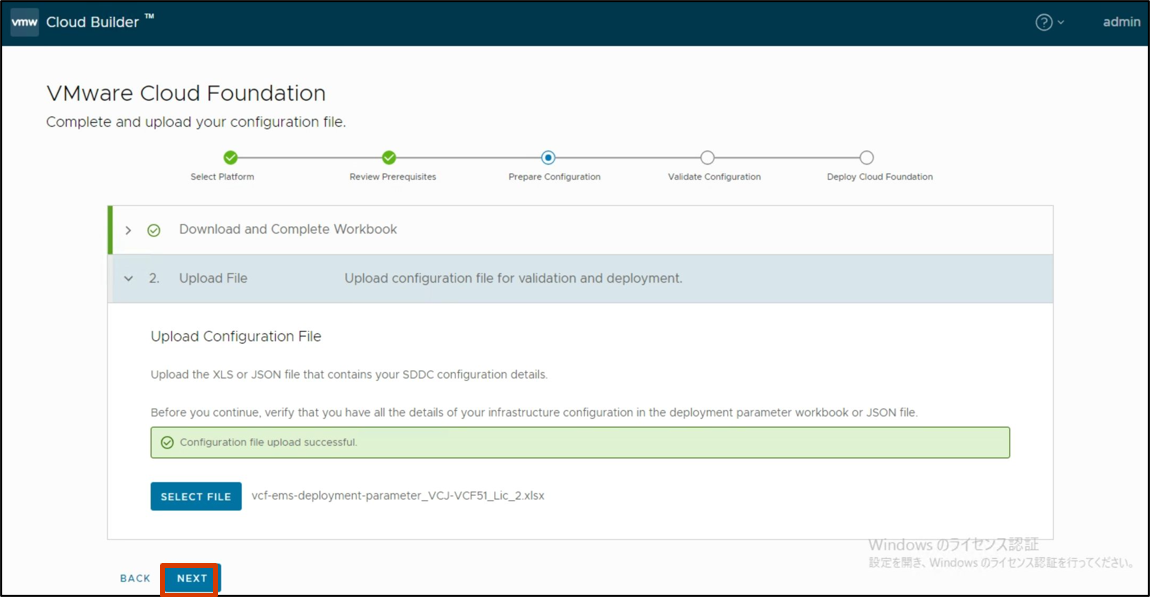This screenshot has height=597, width=1150.
Task: Click 'Upload the XLS or JSON file' instruction
Action: 349,375
